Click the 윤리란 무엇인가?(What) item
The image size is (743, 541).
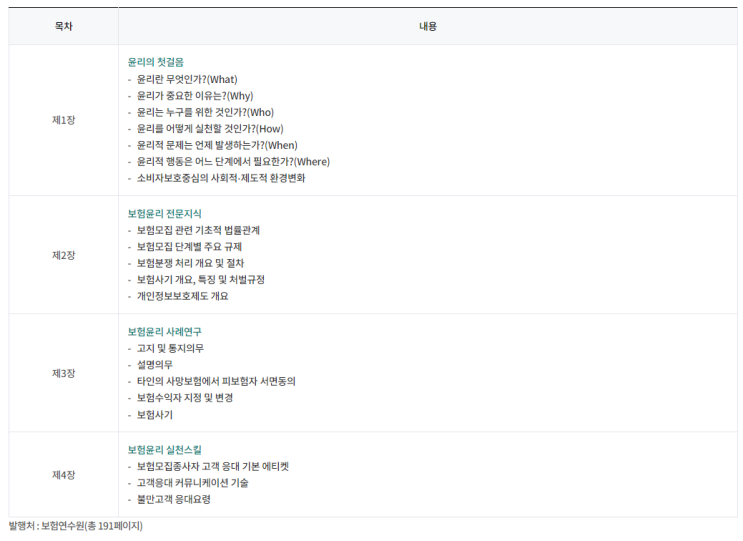point(187,79)
